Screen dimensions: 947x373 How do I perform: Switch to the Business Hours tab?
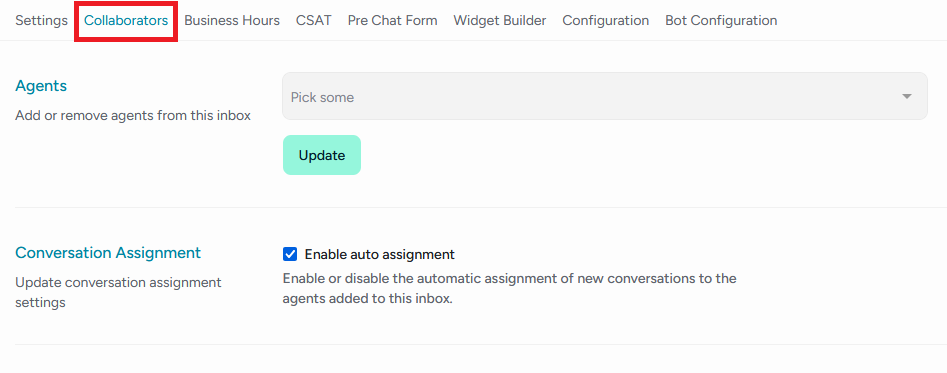coord(232,21)
